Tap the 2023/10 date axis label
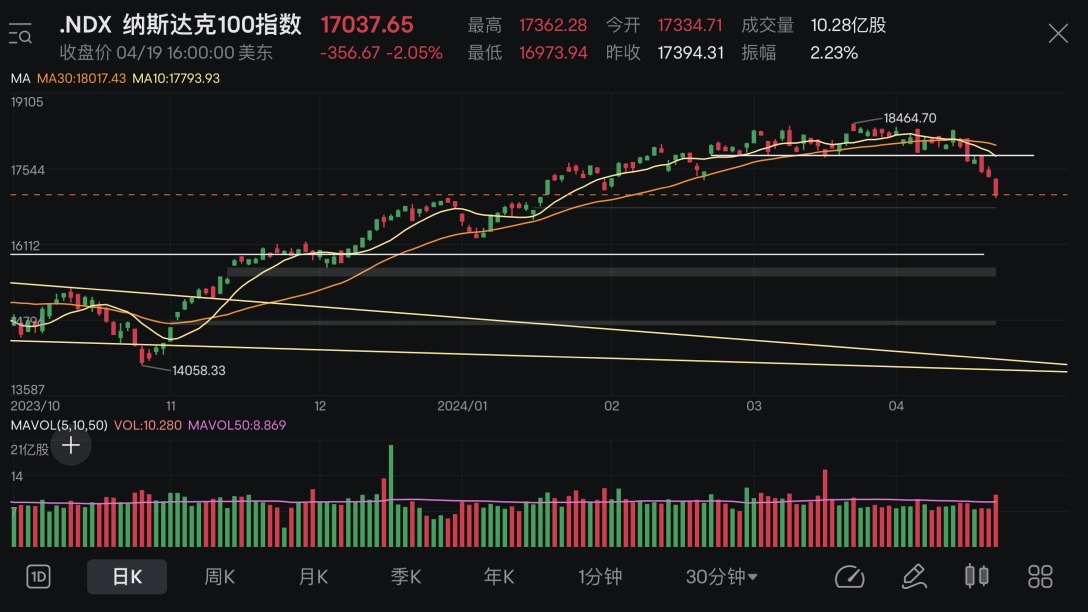The width and height of the screenshot is (1088, 612). coord(35,406)
